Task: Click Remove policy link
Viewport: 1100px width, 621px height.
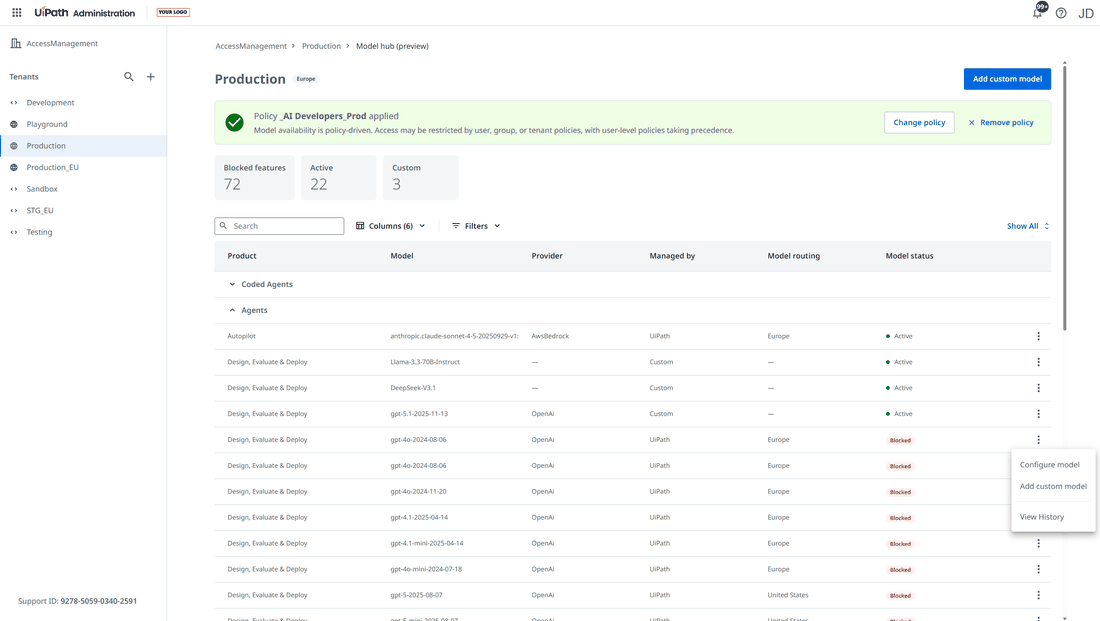Action: [x=1000, y=122]
